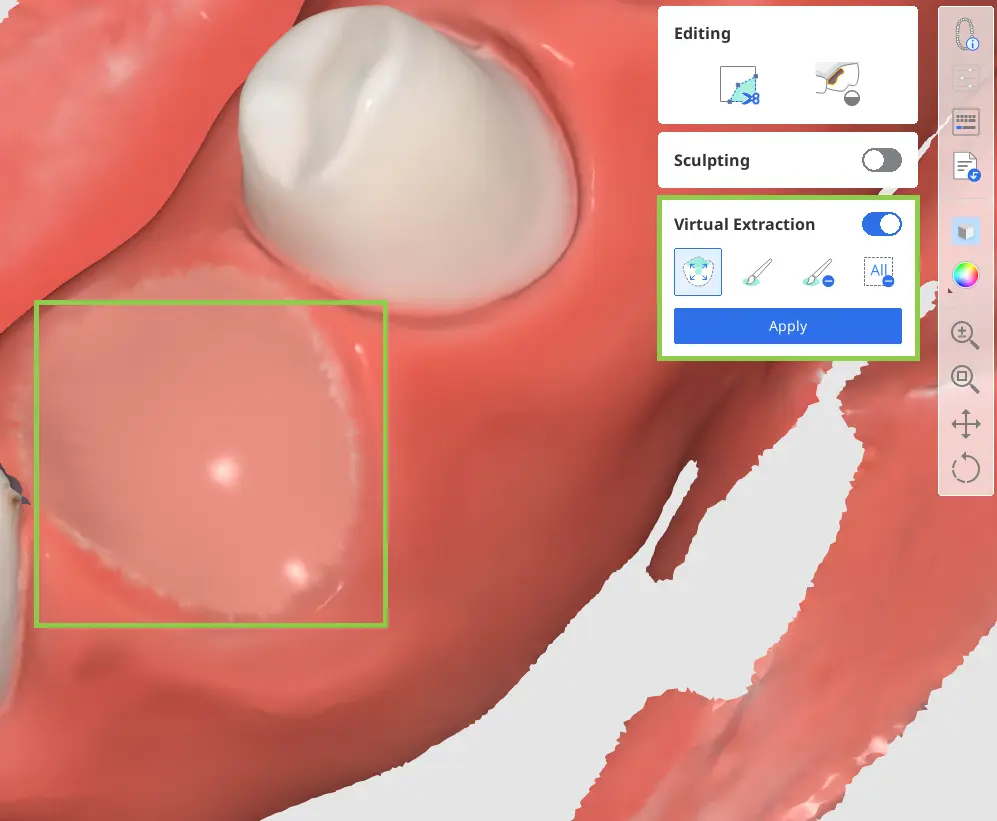Select the pan move arrows tool
997x821 pixels.
tap(965, 424)
